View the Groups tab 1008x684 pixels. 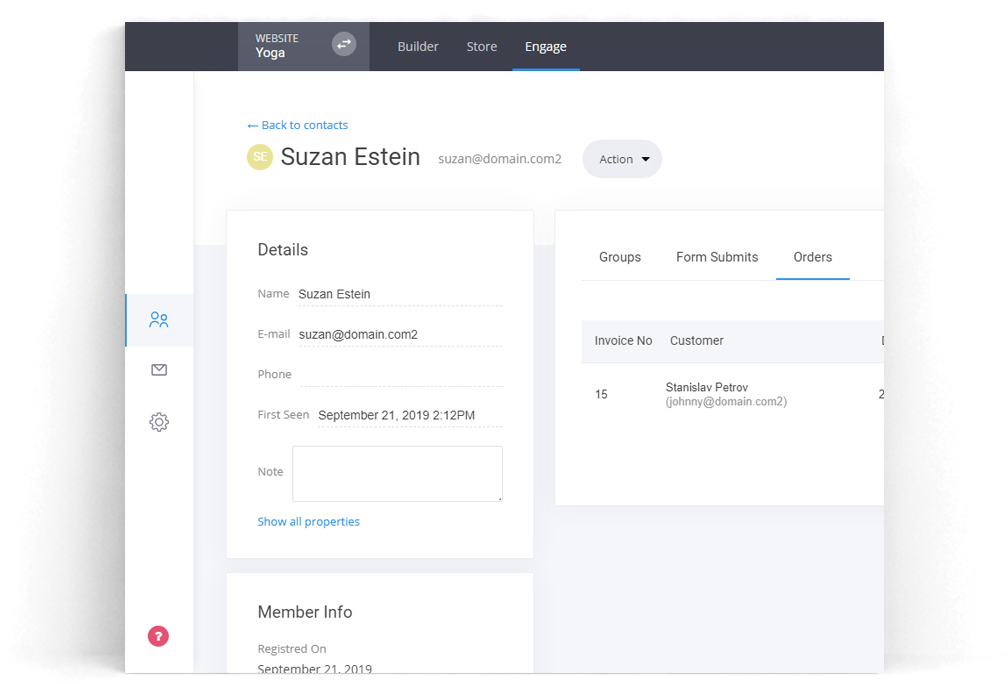point(619,257)
